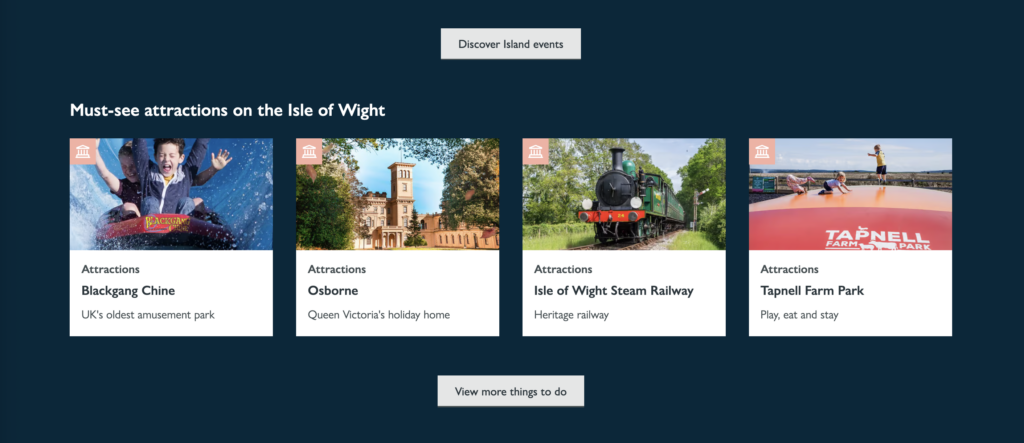Click the Play, eat and stay description
Screen dimensions: 1024x443
pyautogui.click(x=799, y=315)
